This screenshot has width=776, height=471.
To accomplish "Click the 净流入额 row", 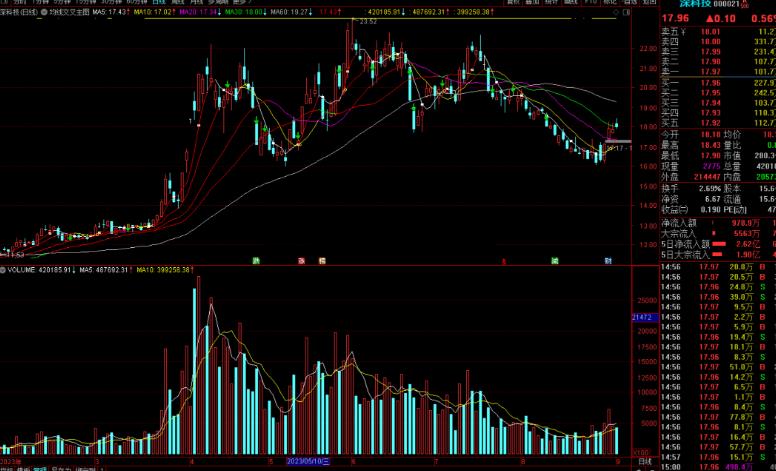I will (x=718, y=223).
